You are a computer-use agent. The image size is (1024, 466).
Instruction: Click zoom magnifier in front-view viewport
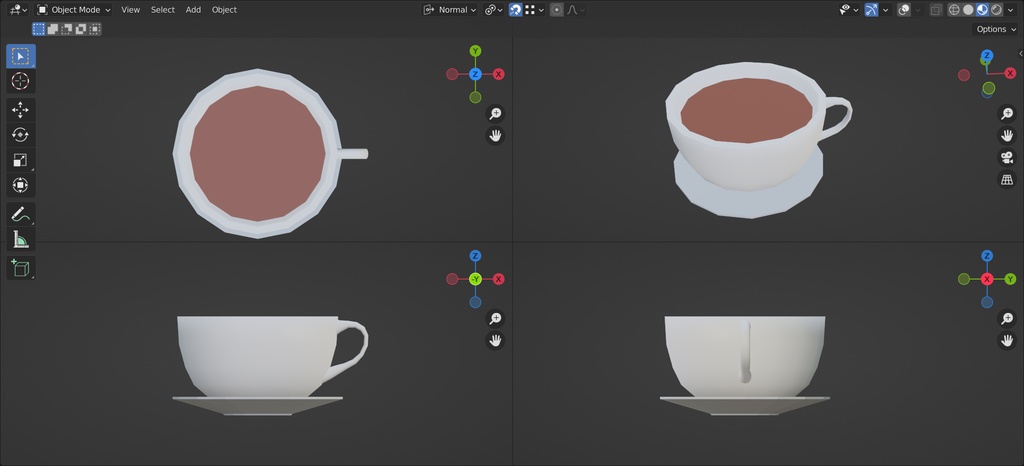pos(496,318)
